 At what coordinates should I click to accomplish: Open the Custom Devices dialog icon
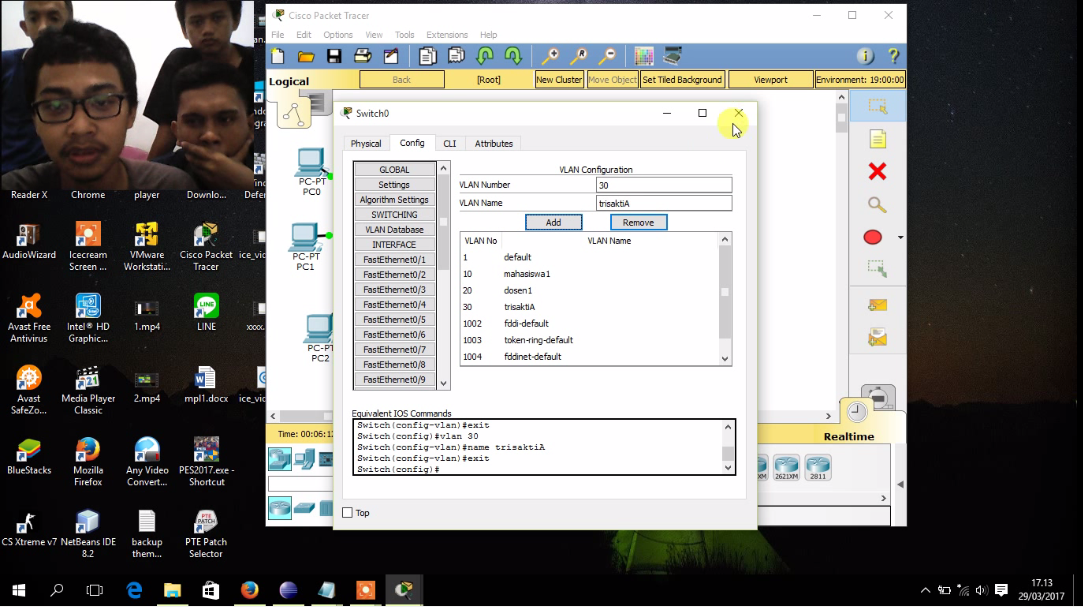point(672,56)
